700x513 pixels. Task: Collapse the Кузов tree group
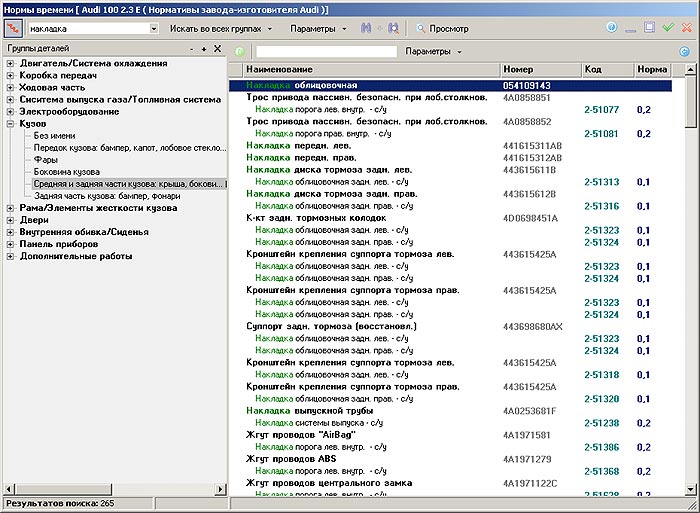(10, 123)
